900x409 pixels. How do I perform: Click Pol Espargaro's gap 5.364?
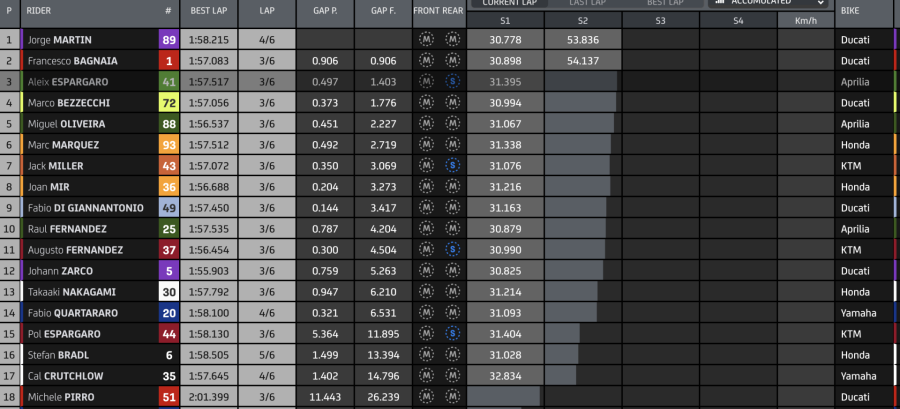(325, 334)
